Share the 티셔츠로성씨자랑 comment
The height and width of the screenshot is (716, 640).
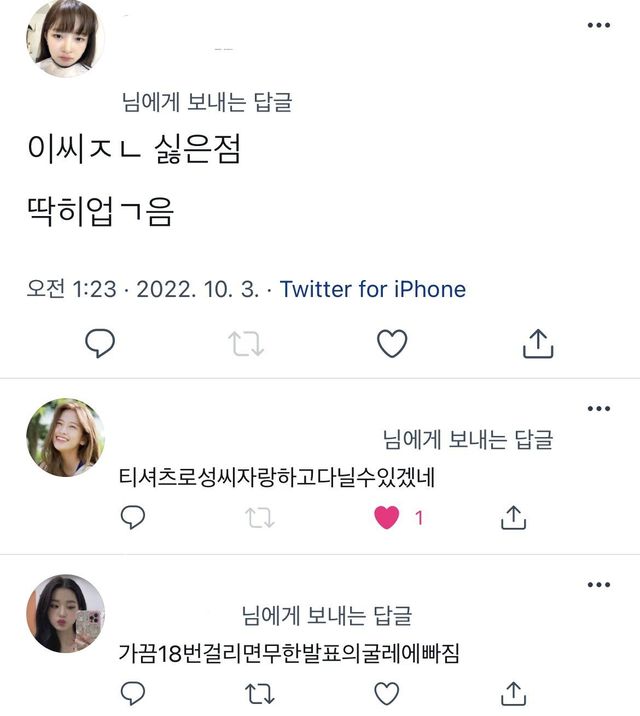(512, 517)
